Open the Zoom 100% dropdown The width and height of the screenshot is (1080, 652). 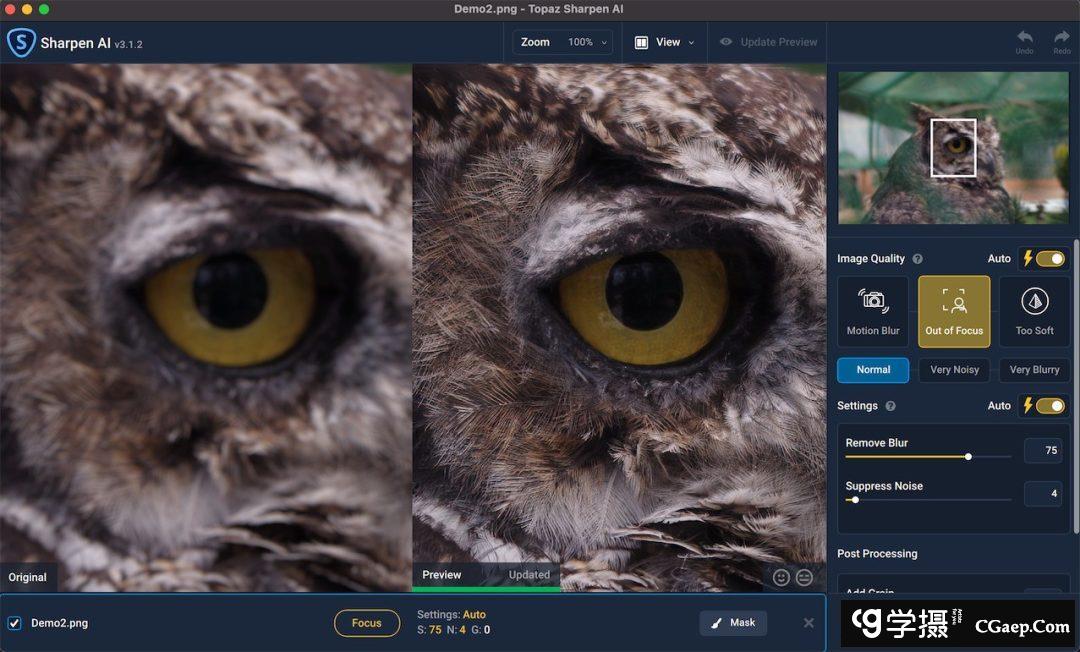click(563, 42)
